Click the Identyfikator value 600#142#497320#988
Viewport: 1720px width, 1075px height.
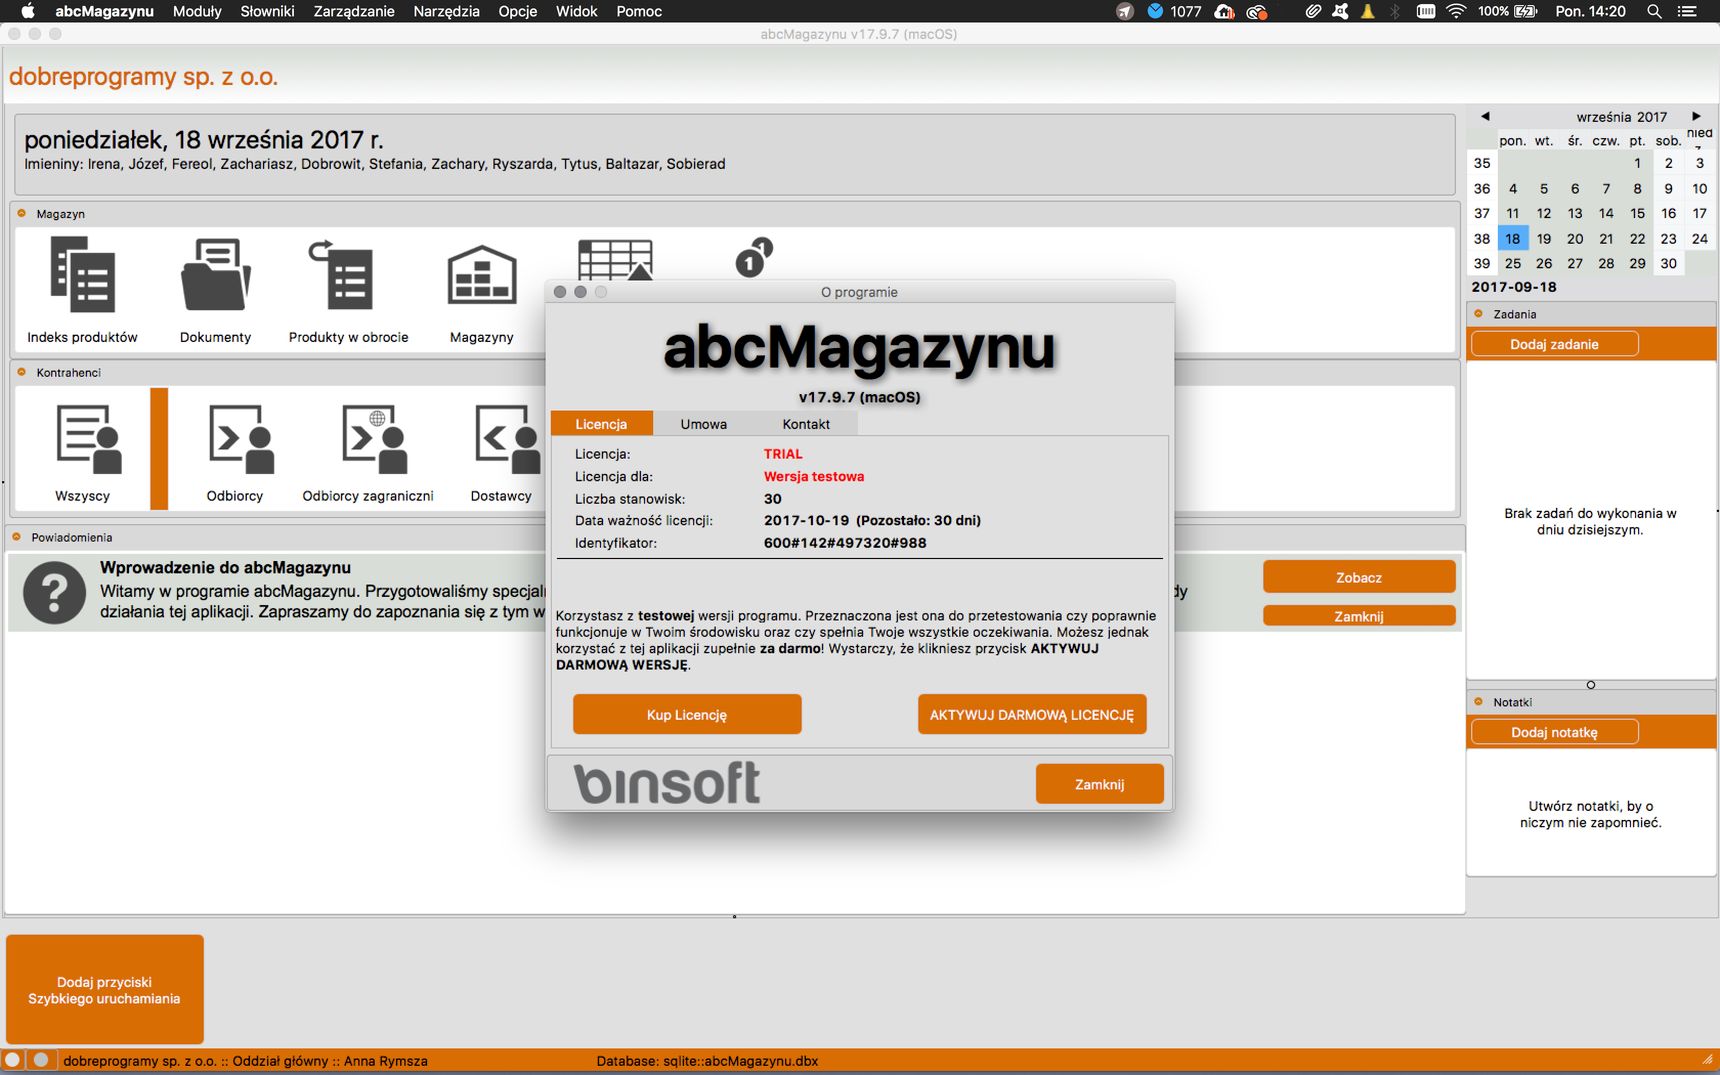click(x=845, y=543)
